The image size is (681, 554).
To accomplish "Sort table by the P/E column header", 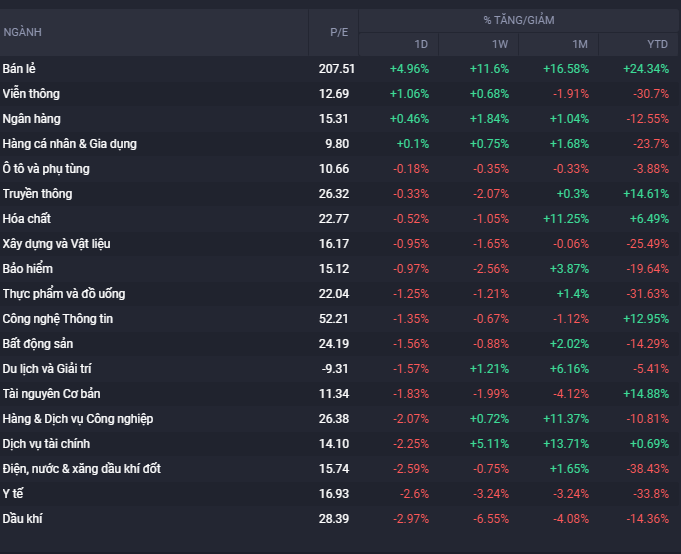I will [x=339, y=32].
